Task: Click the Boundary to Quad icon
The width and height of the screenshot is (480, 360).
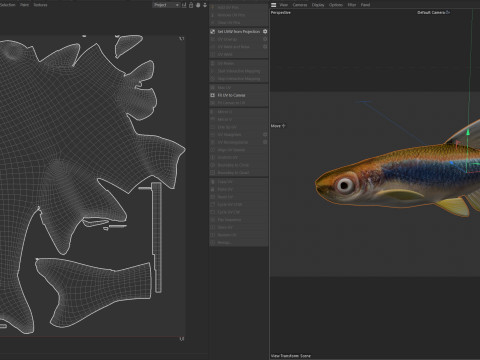Action: (212, 173)
